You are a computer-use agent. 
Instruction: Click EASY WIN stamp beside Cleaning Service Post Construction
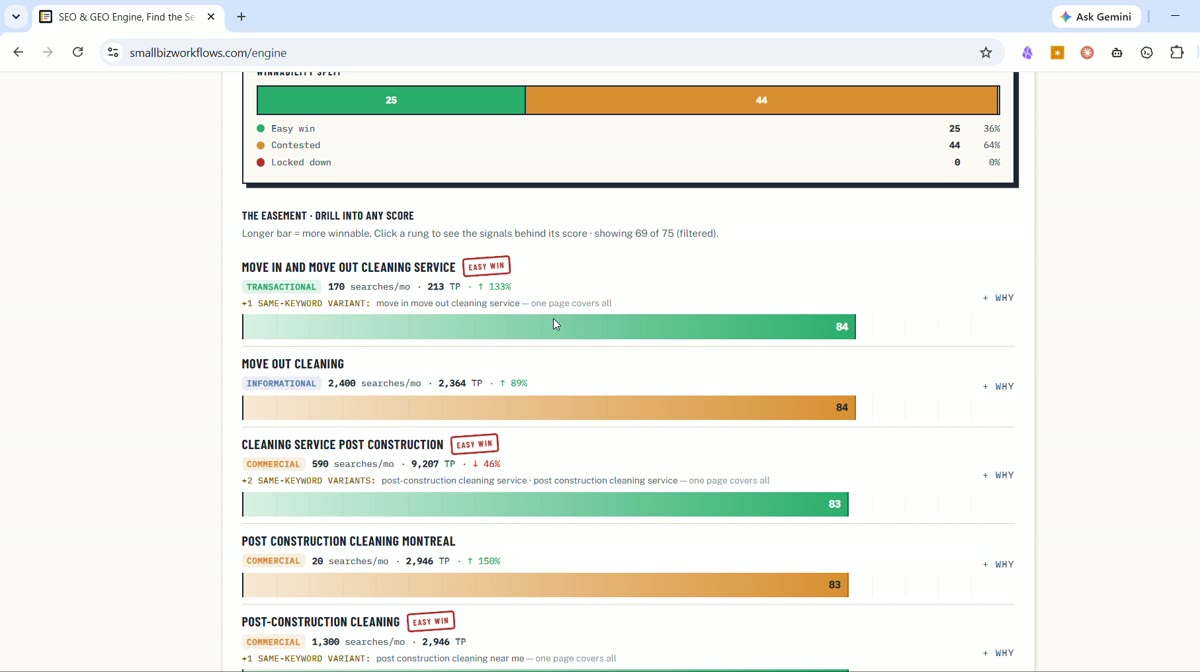[475, 444]
